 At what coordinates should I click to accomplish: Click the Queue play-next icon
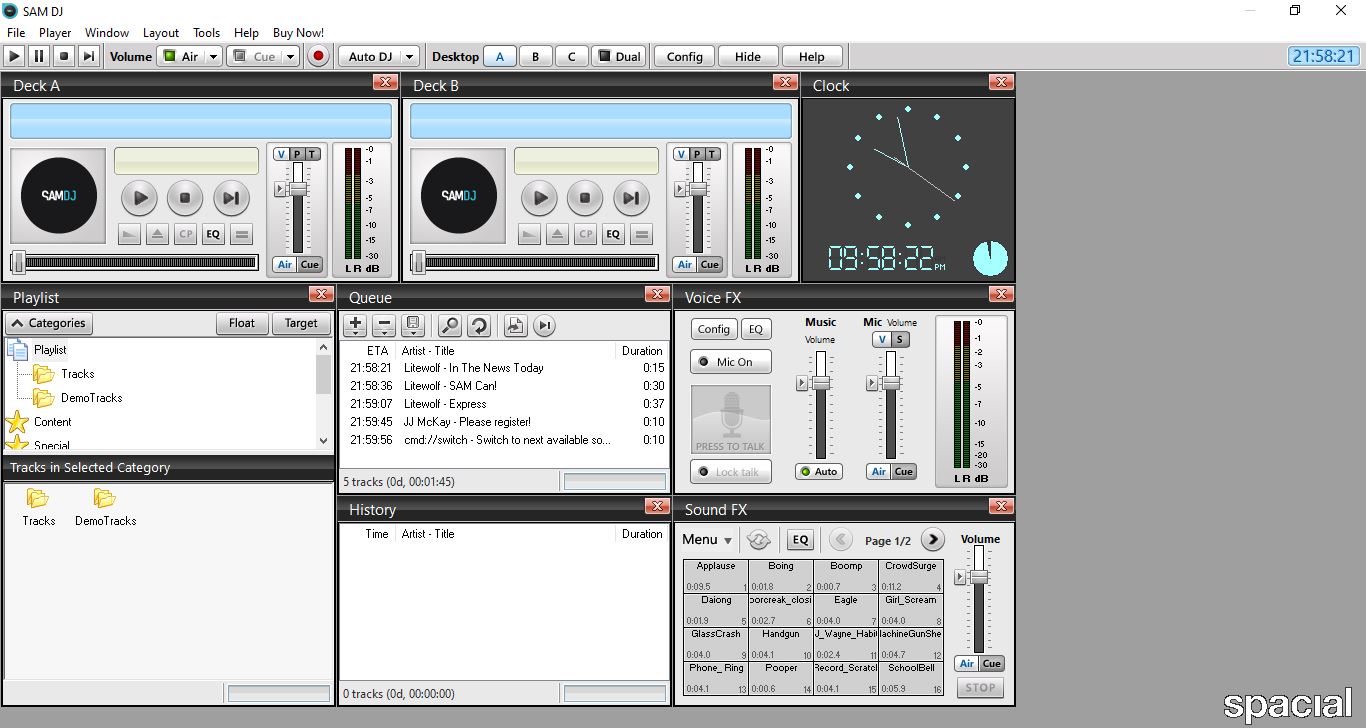tap(544, 325)
